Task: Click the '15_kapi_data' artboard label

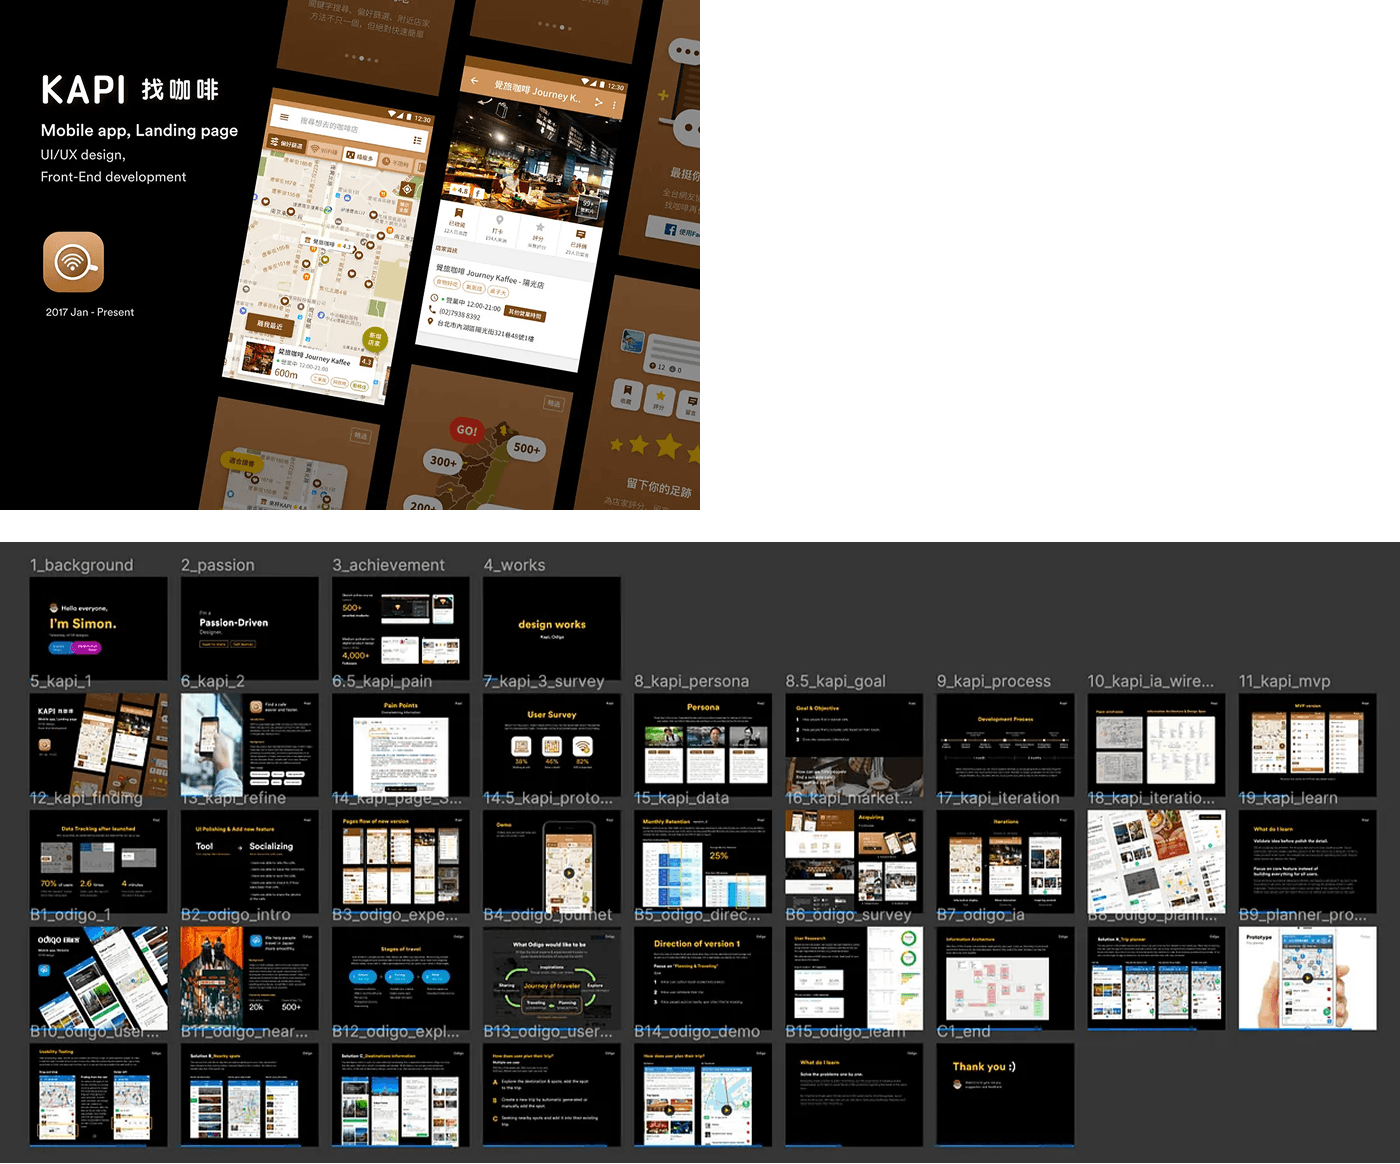Action: (681, 798)
